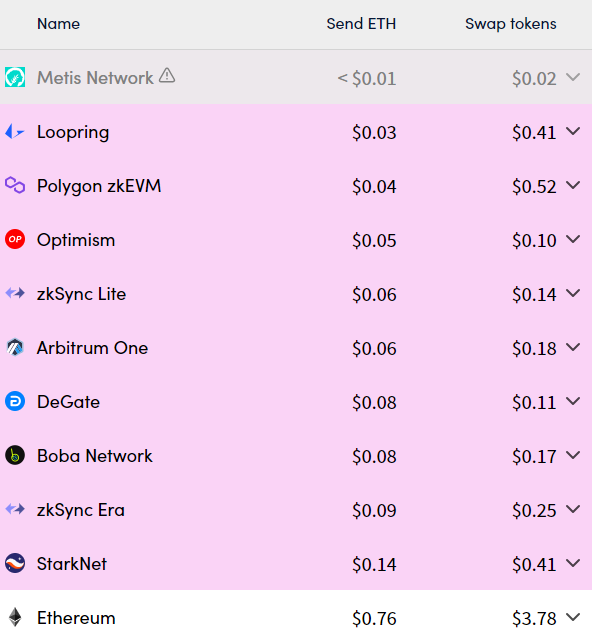Expand the Ethereum row chevron

573,617
